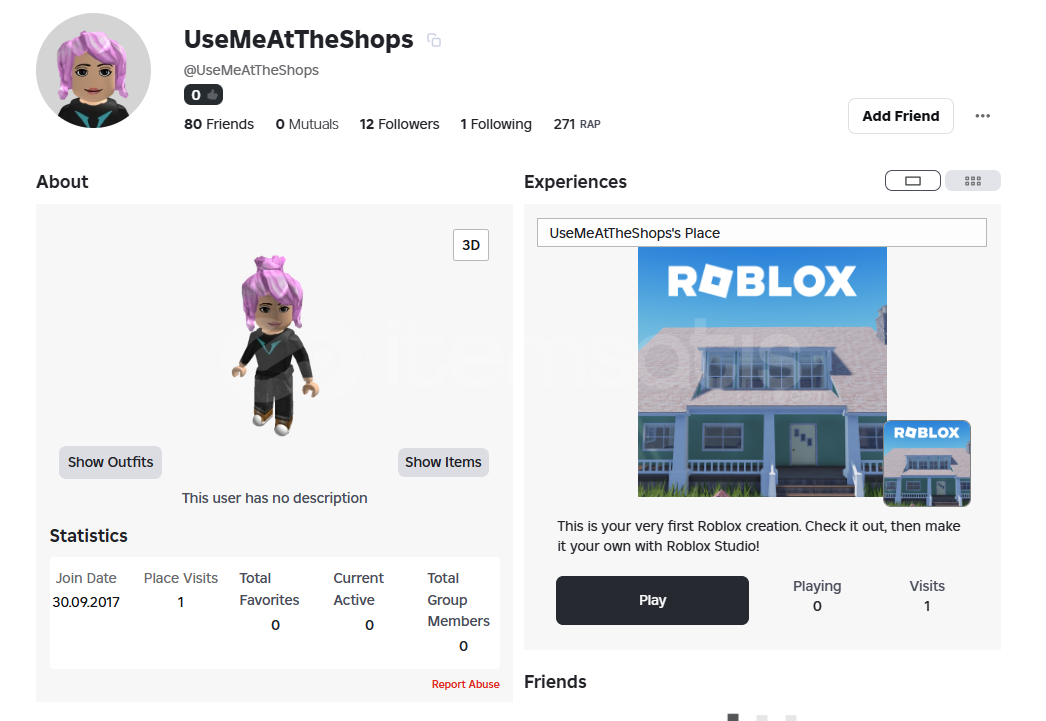Toggle the 3D avatar view

click(471, 245)
